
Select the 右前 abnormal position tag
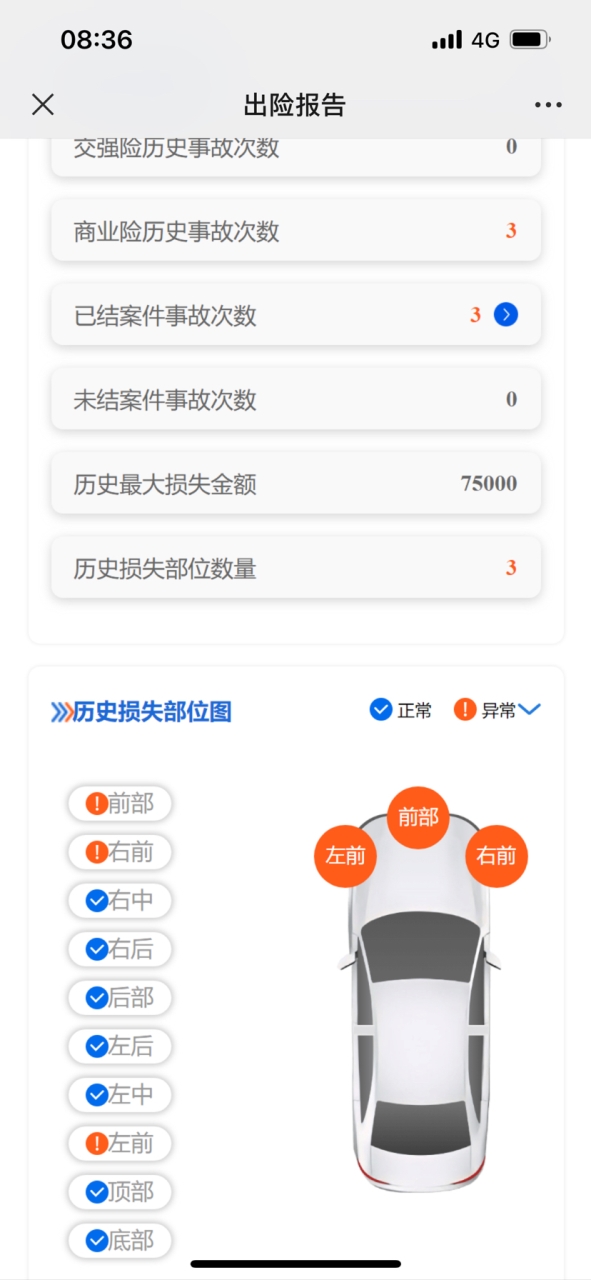(120, 852)
